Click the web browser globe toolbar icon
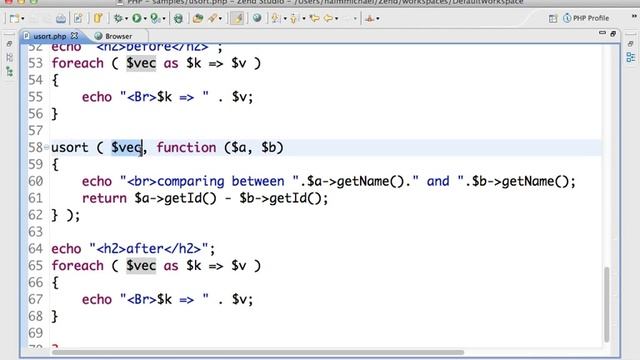640x360 pixels. coord(257,18)
